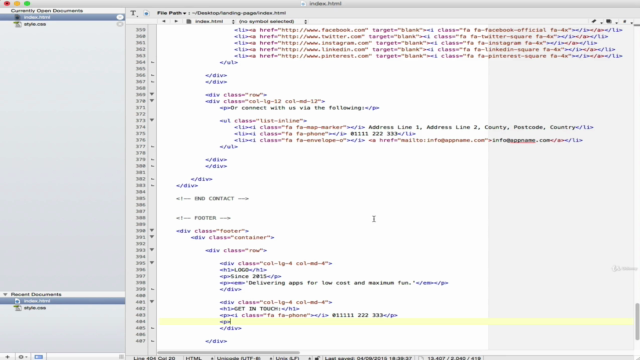640x360 pixels.
Task: Click index.html file icon in Recent Documents
Action: [18, 301]
